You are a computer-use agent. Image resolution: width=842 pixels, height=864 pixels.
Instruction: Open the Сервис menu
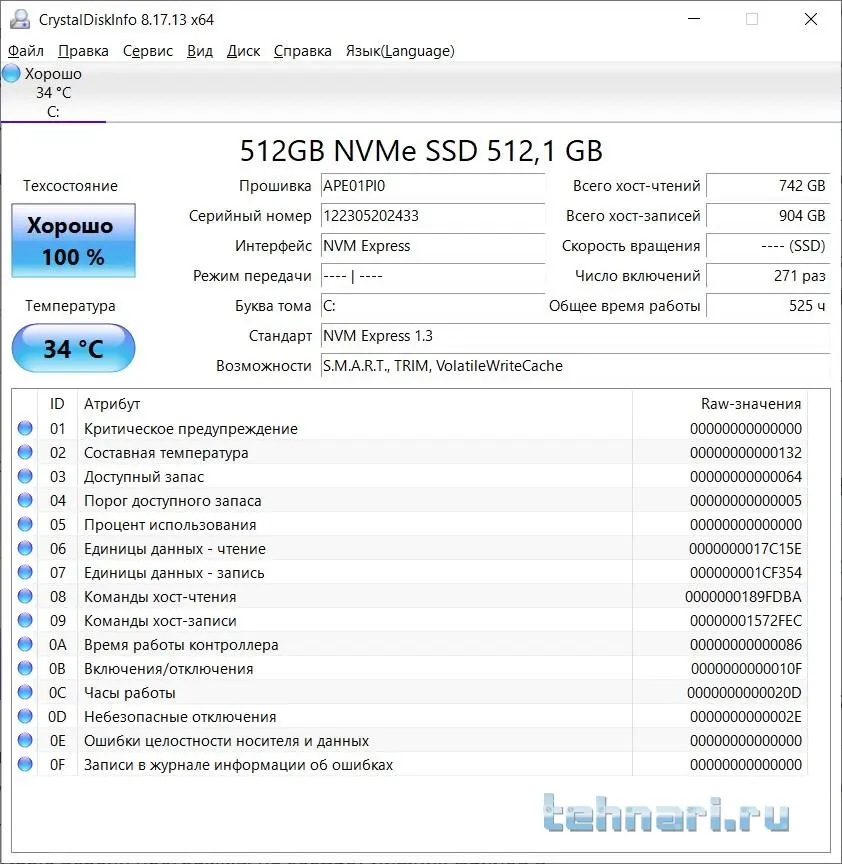(148, 51)
